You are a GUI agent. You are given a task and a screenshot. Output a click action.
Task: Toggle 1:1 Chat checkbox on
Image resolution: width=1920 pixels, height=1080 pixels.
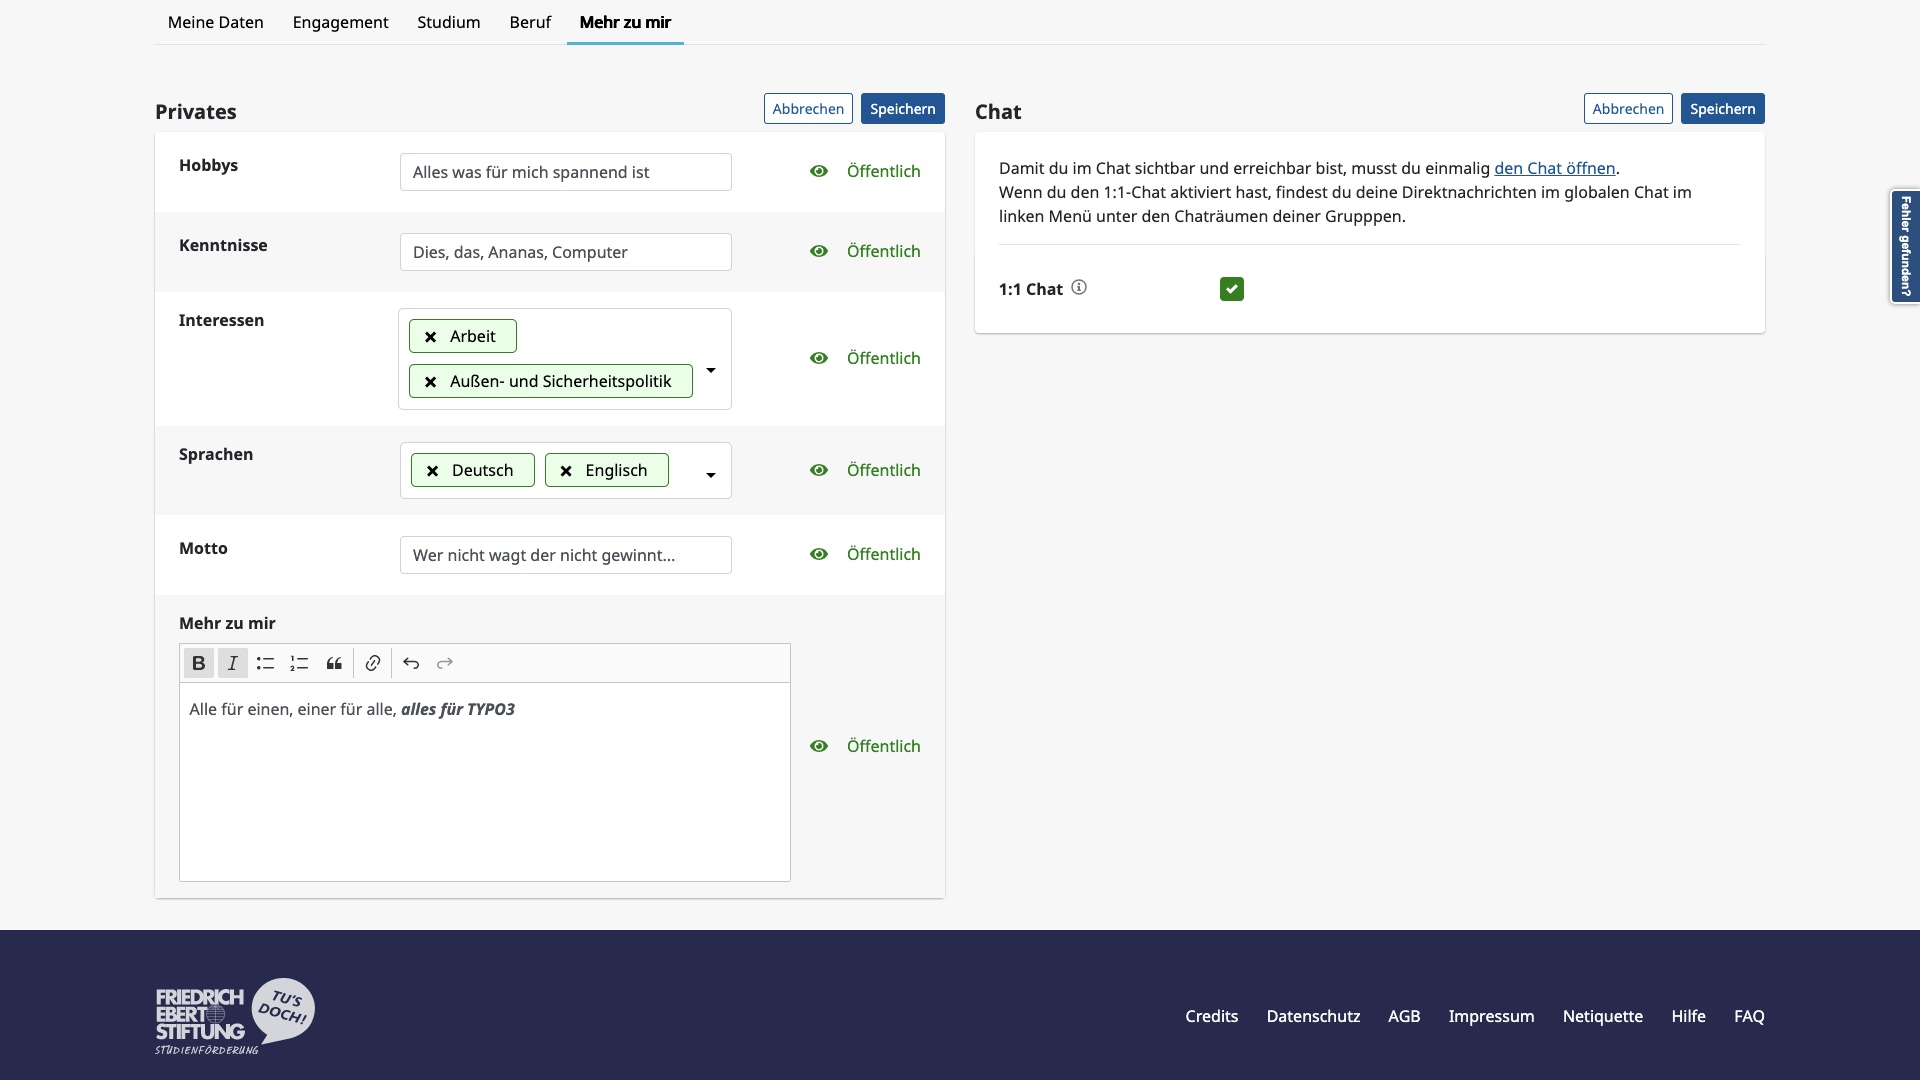point(1230,289)
